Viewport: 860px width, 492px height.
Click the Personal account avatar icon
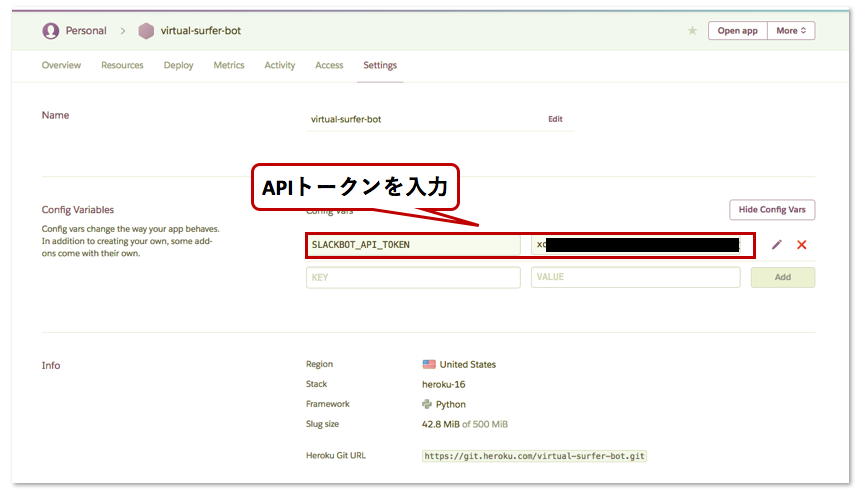click(x=50, y=31)
